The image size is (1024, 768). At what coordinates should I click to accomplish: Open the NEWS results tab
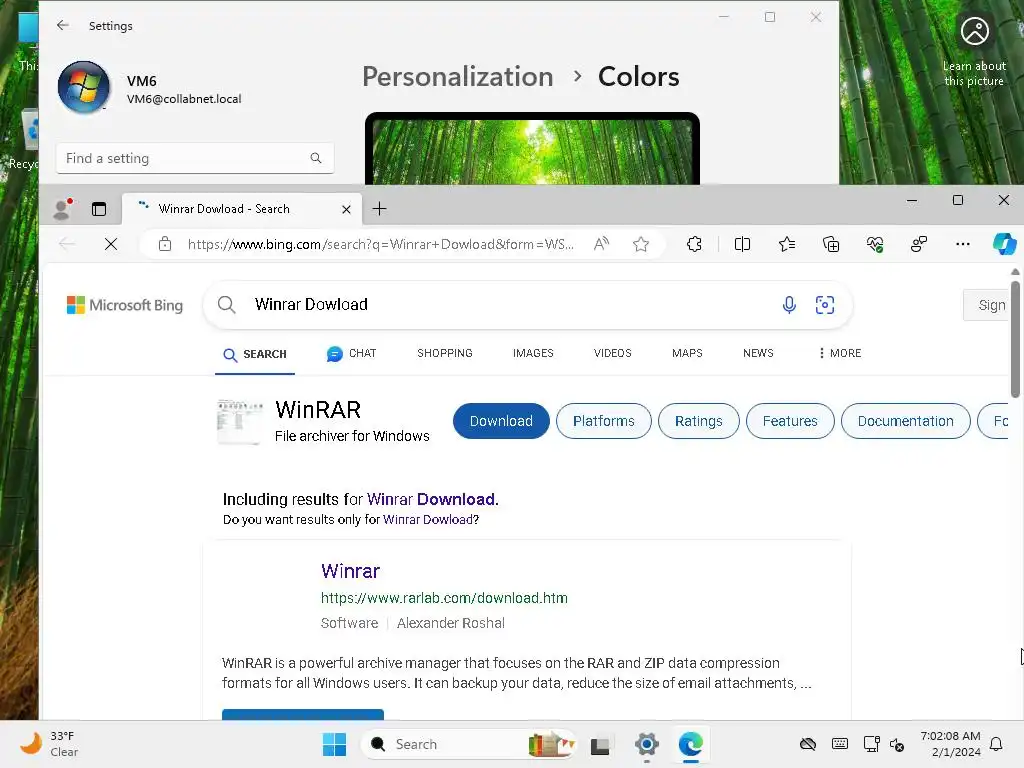[758, 353]
